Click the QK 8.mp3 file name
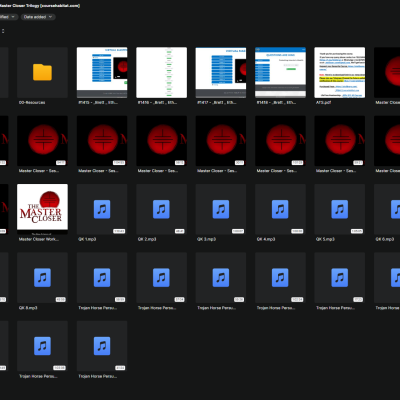 28,308
